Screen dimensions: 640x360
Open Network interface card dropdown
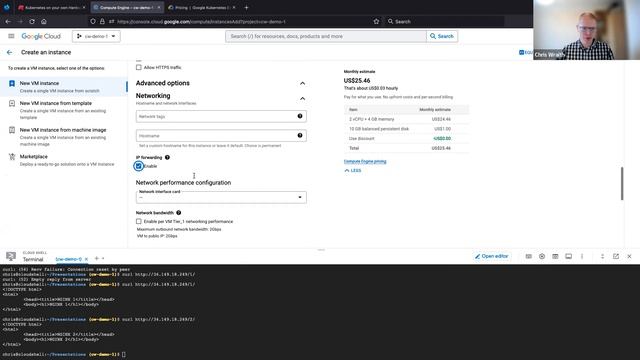pyautogui.click(x=221, y=197)
